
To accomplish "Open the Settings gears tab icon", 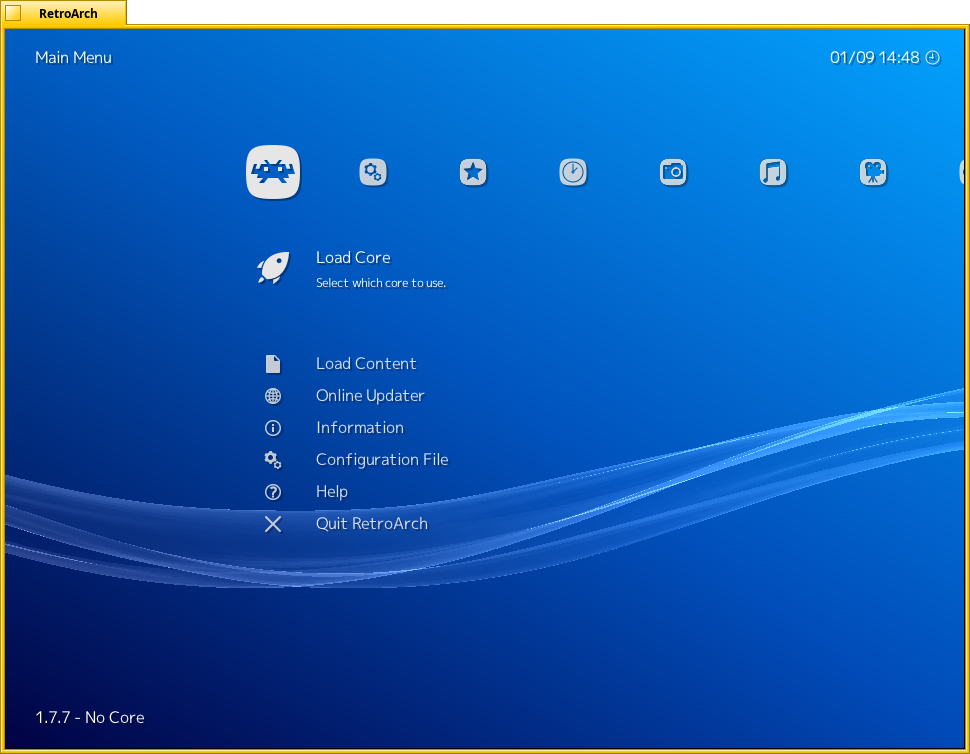I will pos(373,172).
